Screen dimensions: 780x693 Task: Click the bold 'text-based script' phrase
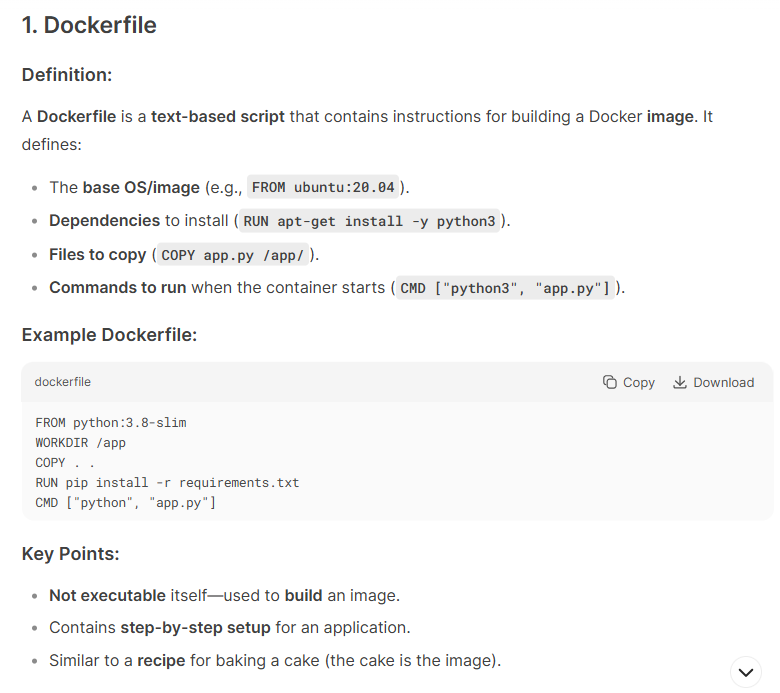click(x=218, y=116)
